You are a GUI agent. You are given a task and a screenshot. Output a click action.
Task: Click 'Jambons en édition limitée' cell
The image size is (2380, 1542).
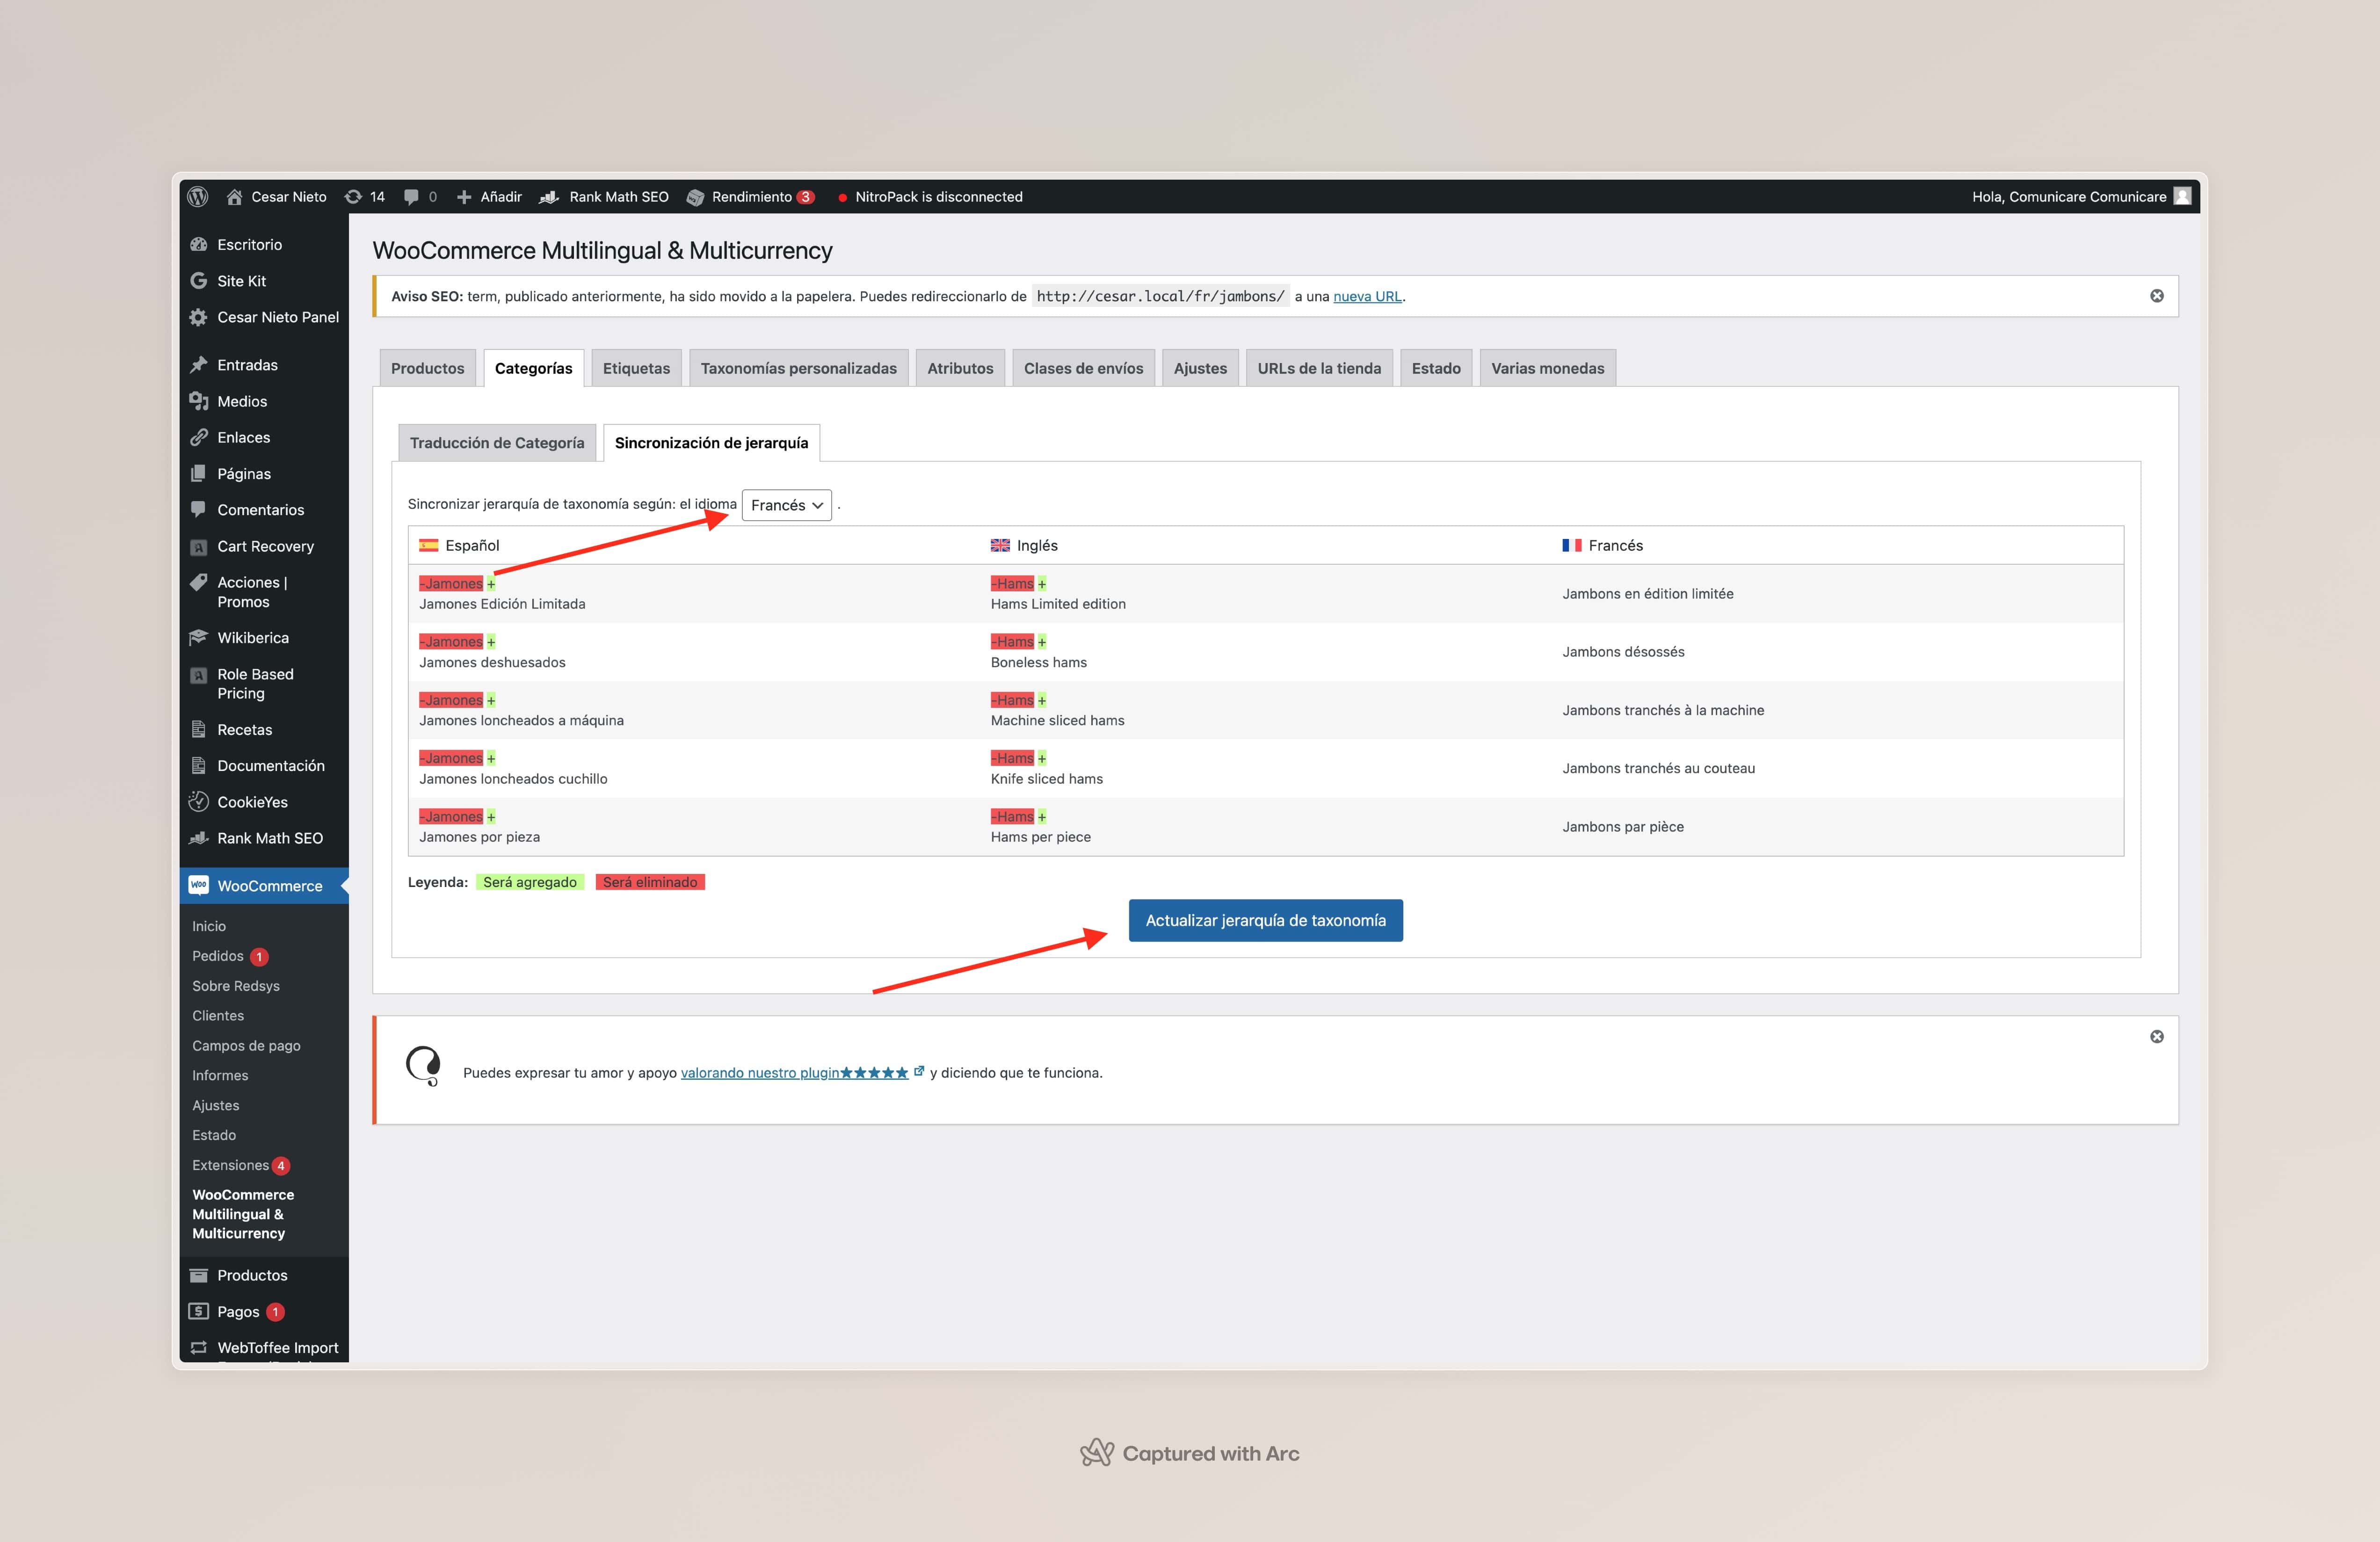(1648, 594)
